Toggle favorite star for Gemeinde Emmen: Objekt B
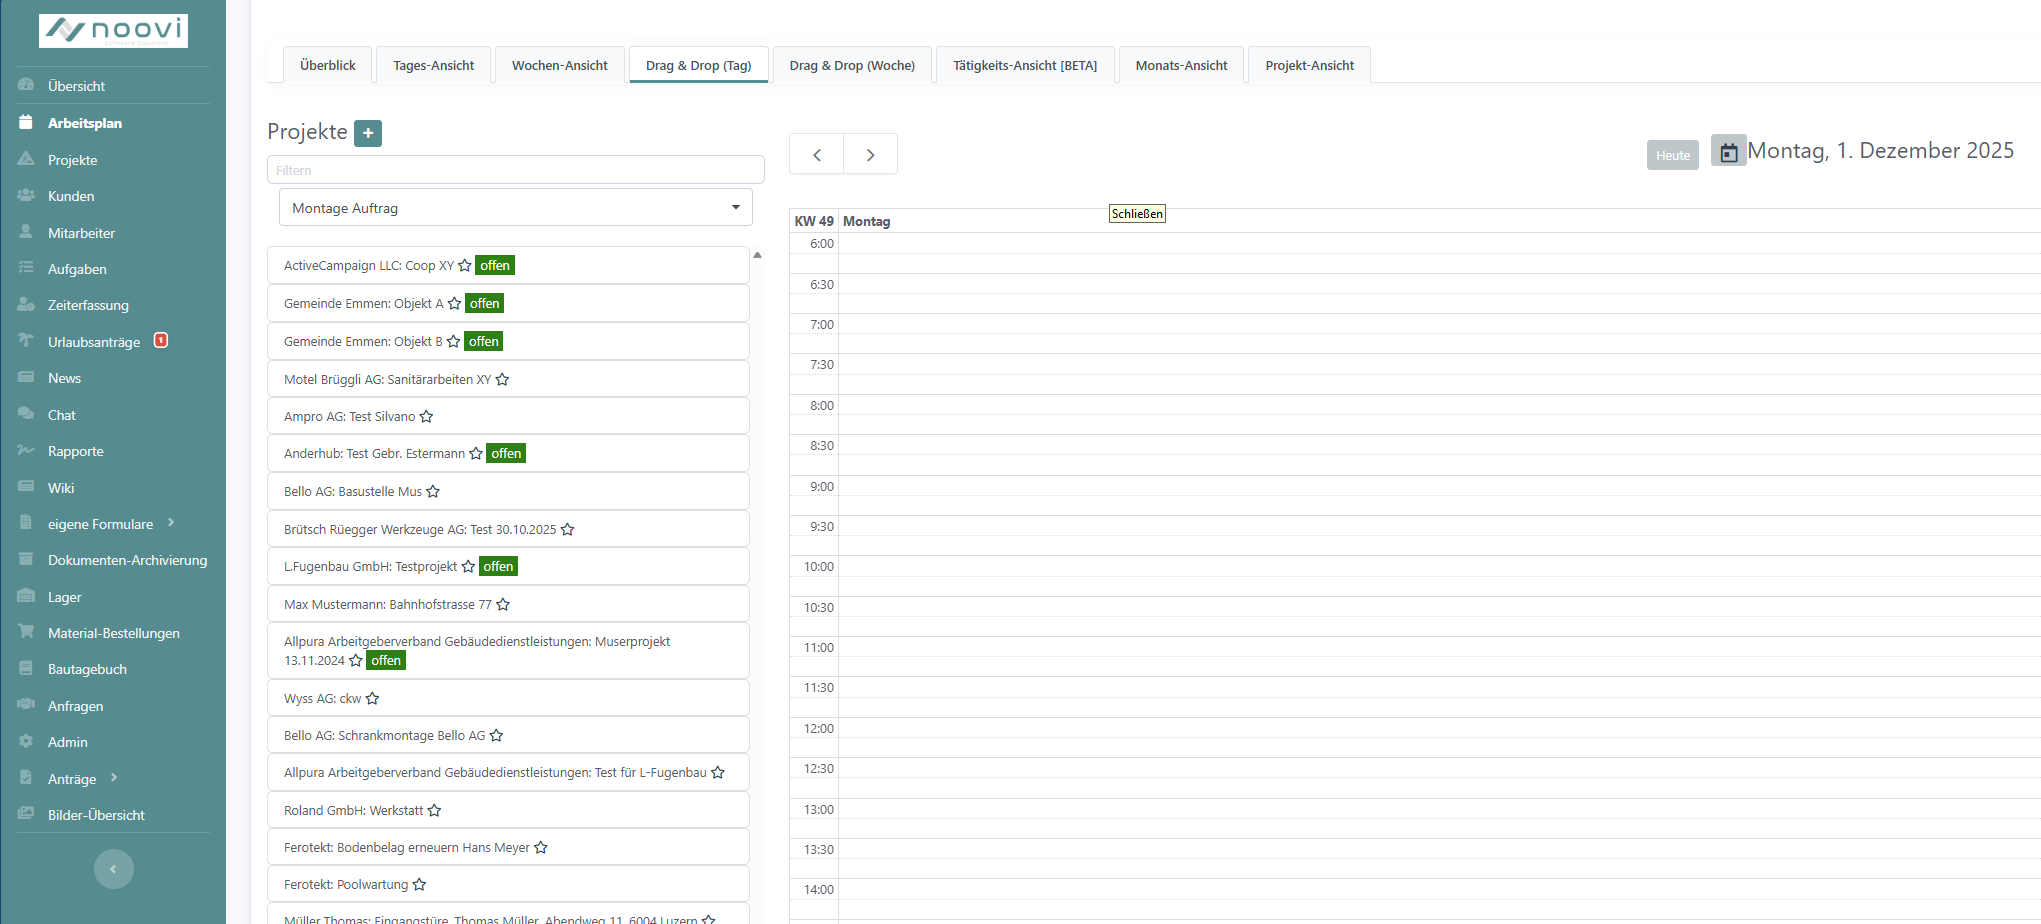The height and width of the screenshot is (924, 2041). click(453, 342)
